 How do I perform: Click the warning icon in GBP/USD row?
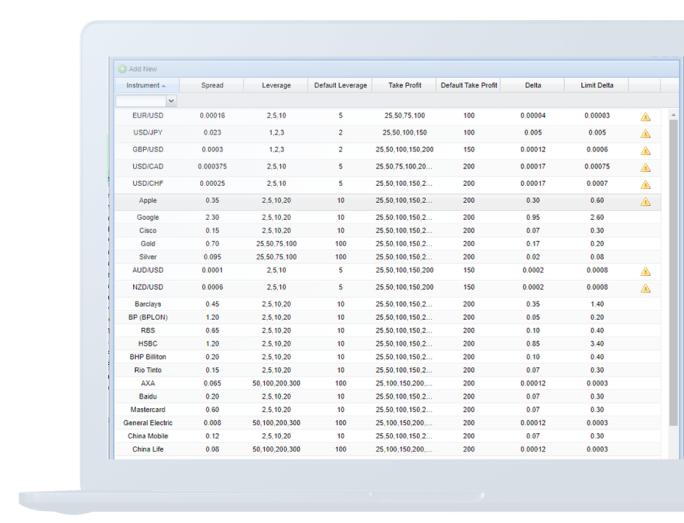[x=646, y=150]
